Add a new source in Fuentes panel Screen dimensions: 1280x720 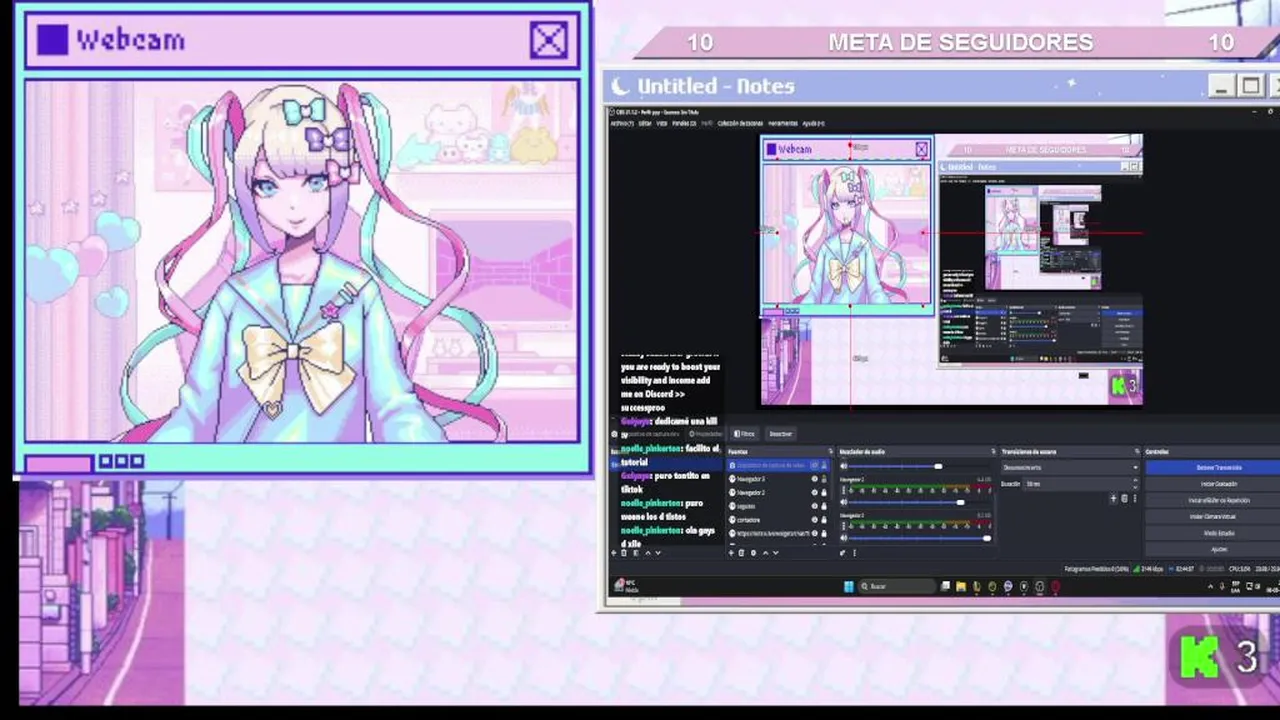(x=731, y=553)
